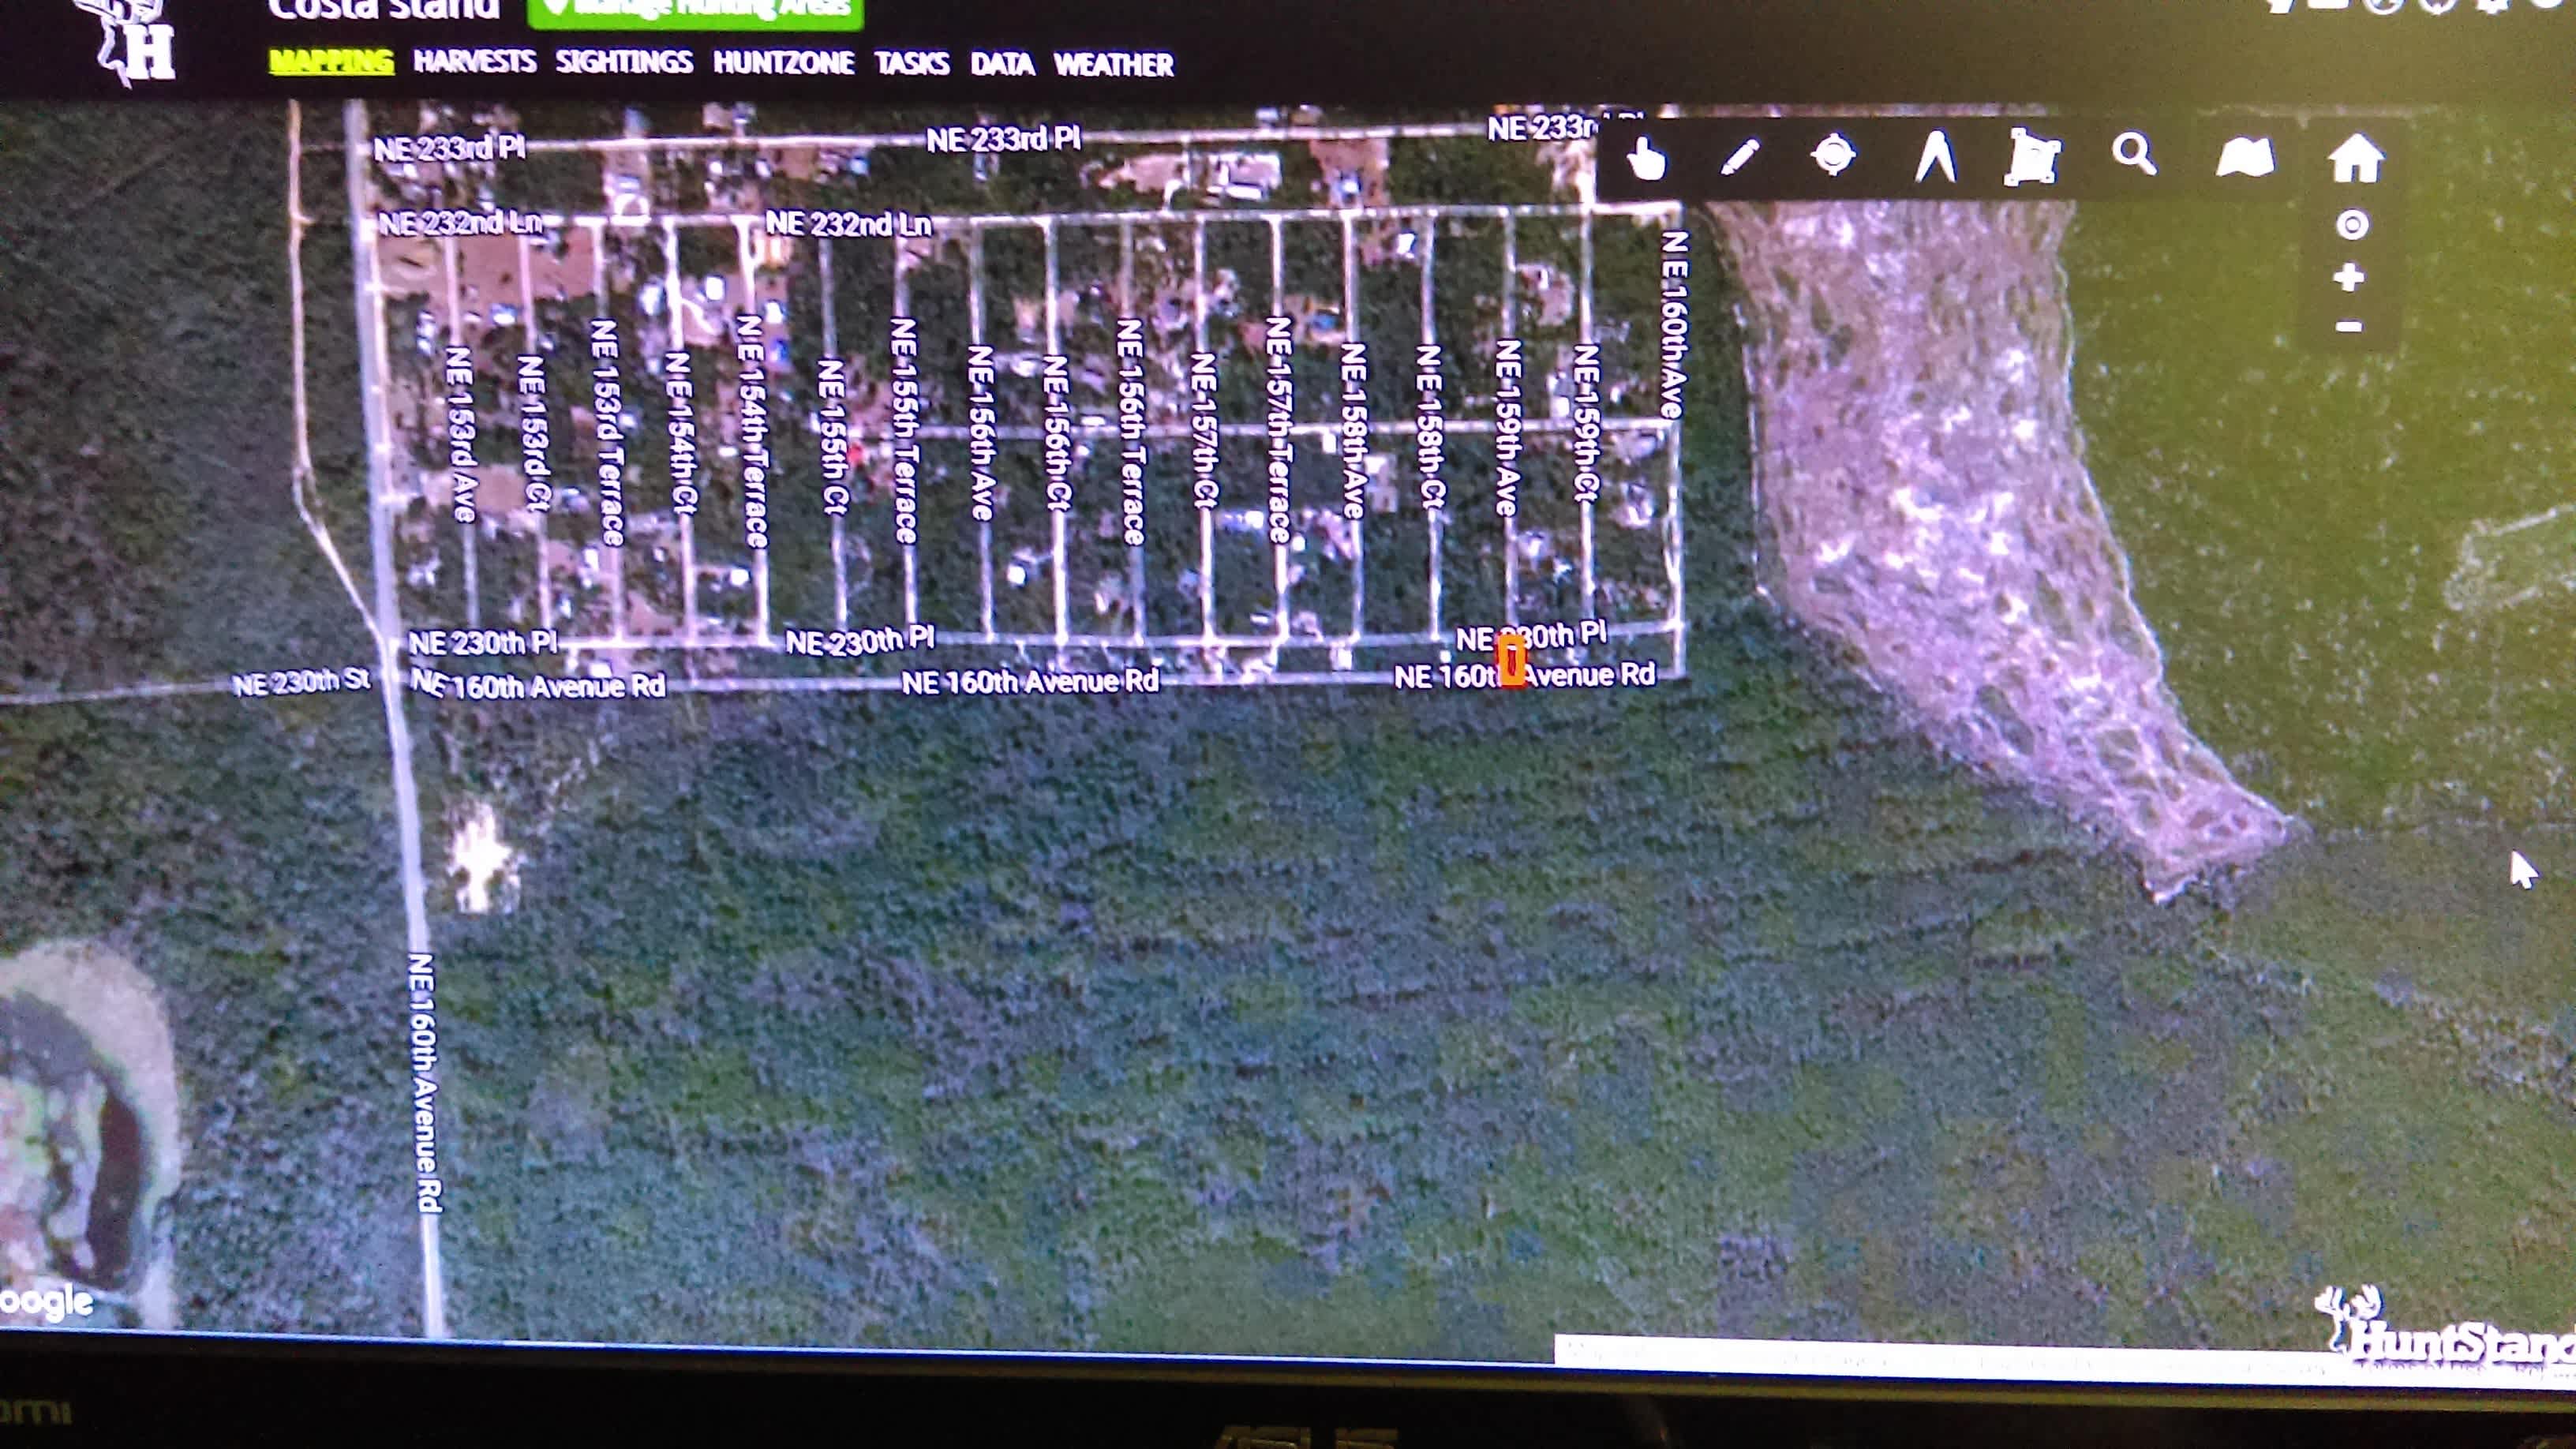This screenshot has width=2576, height=1449.
Task: Open the map layers icon
Action: pyautogui.click(x=2245, y=158)
